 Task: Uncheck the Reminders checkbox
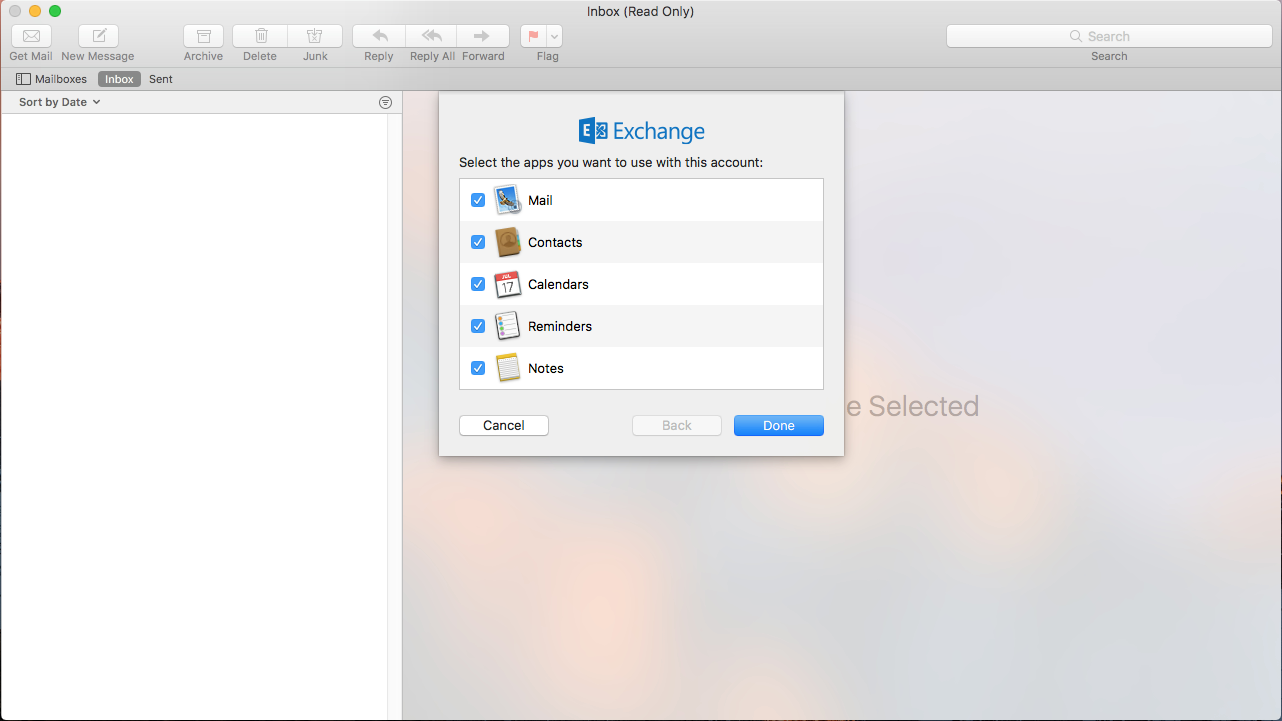[x=478, y=326]
